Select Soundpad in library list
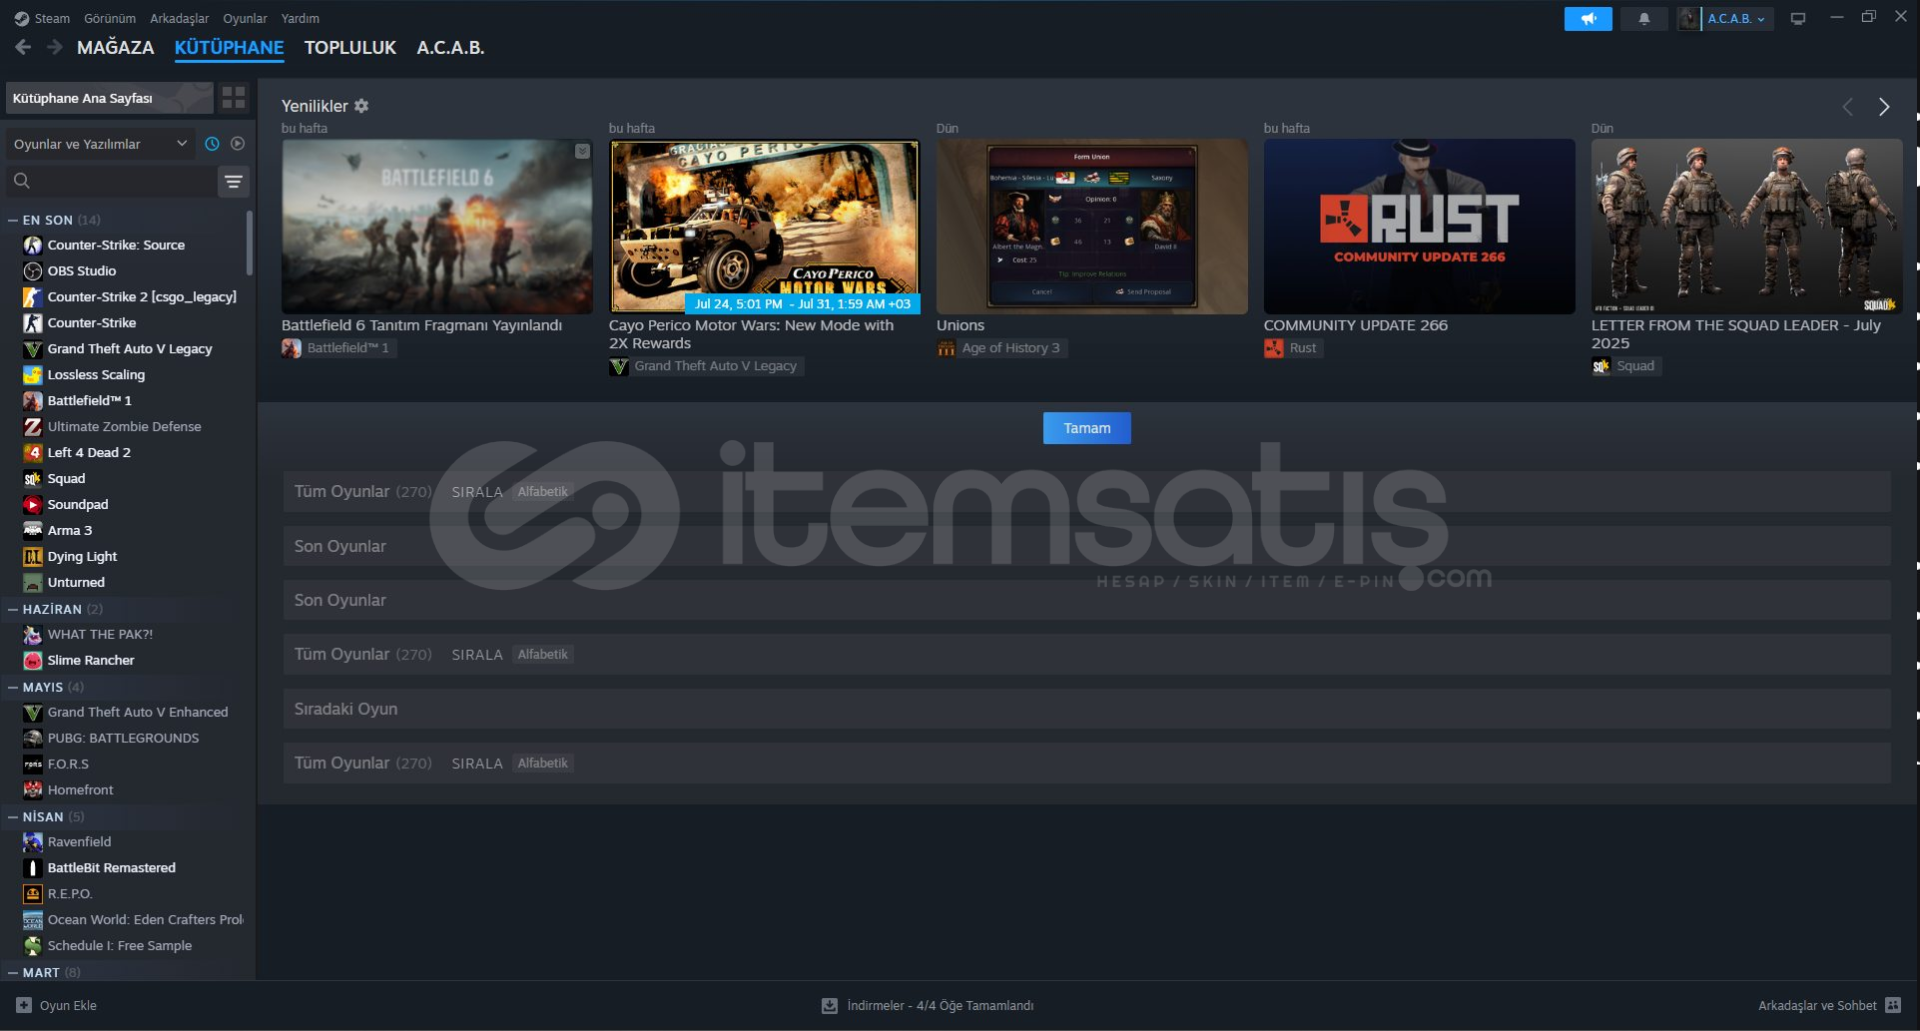 coord(78,505)
